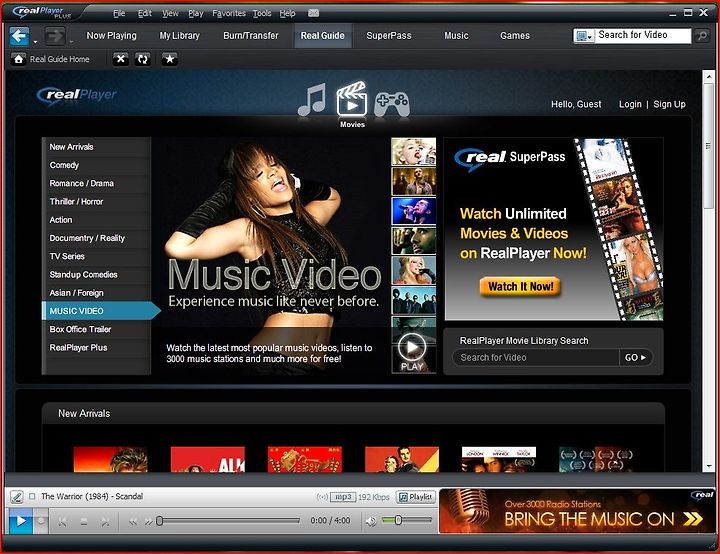Click the PLAY circle button on banner
This screenshot has width=720, height=554.
[412, 347]
